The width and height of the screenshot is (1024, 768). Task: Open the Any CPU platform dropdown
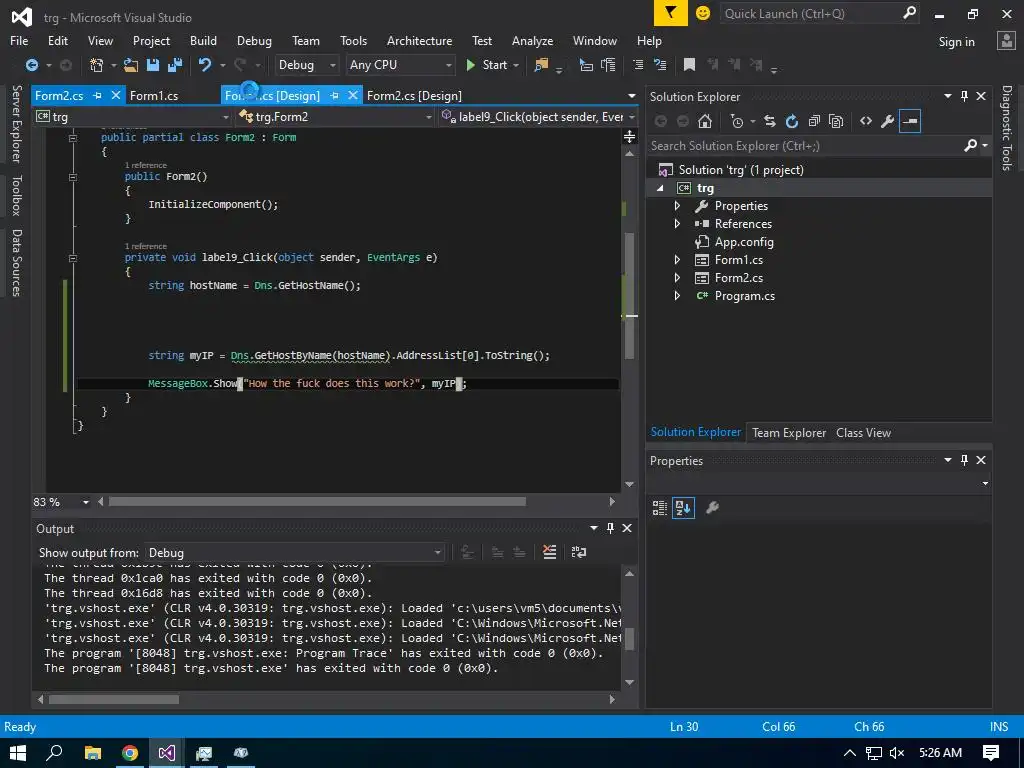(401, 65)
